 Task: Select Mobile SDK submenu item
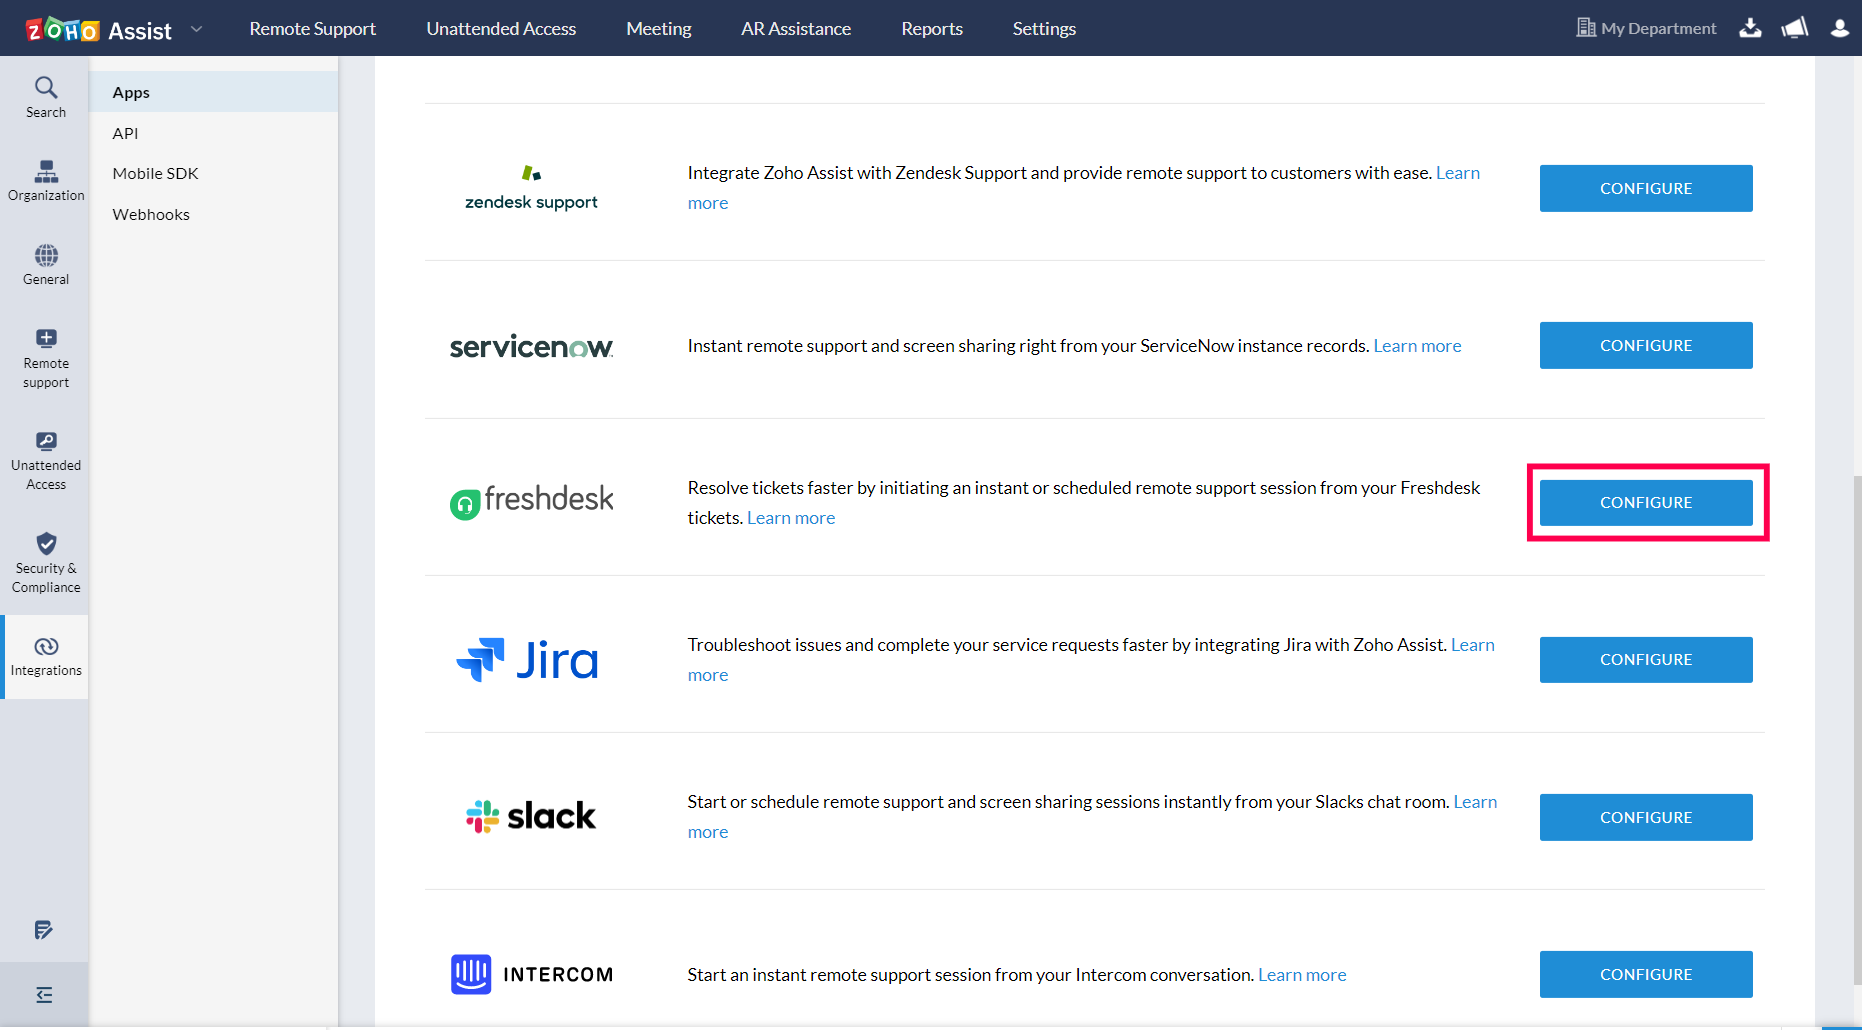click(x=155, y=173)
